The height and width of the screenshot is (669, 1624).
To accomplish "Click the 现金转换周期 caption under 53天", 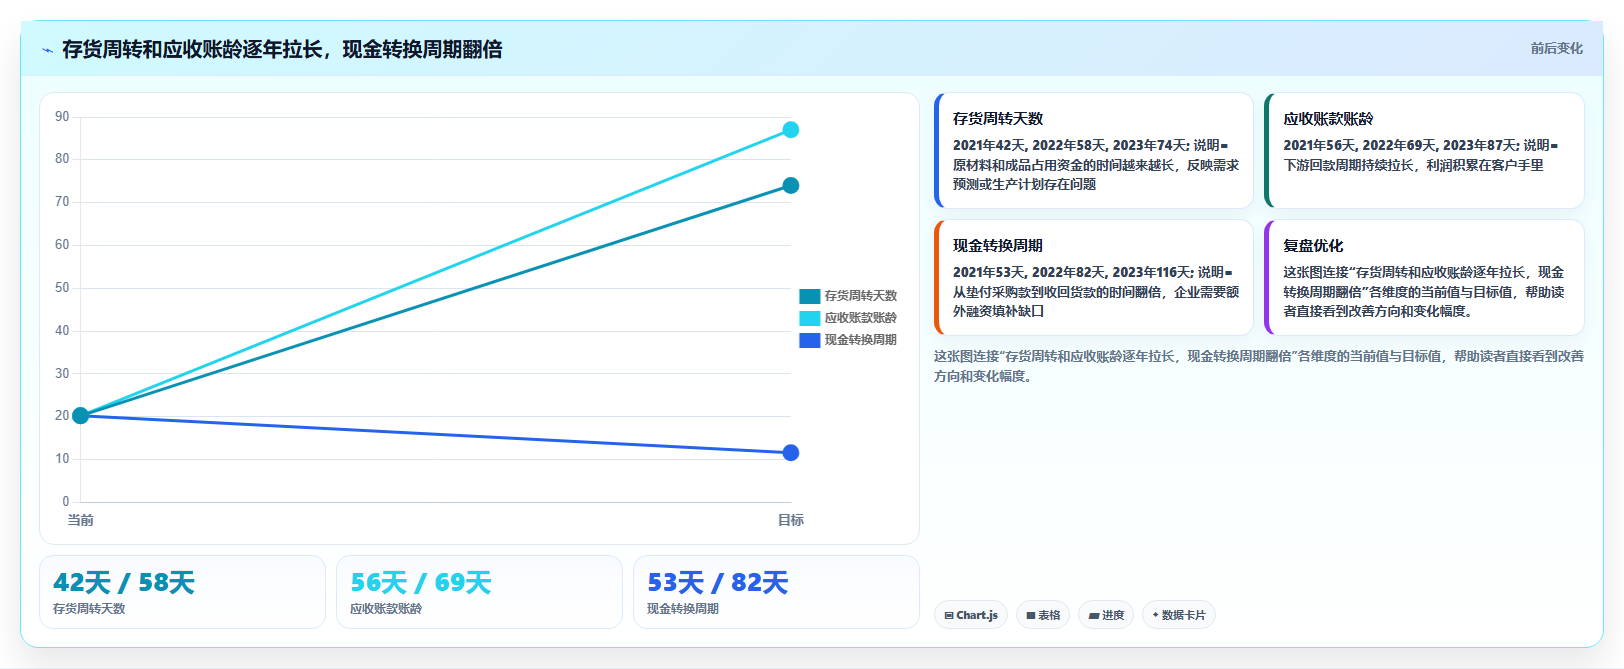I will tap(683, 609).
